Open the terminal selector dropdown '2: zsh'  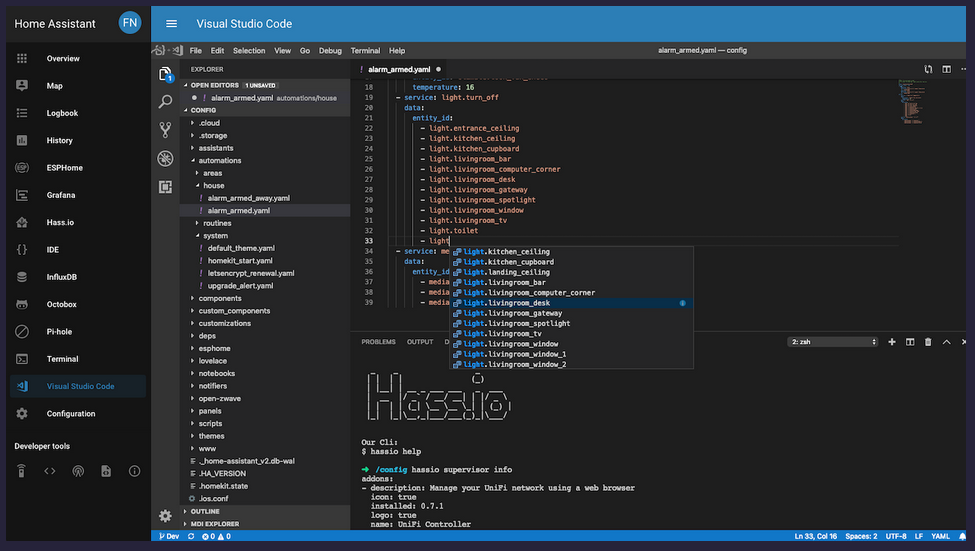pyautogui.click(x=833, y=342)
